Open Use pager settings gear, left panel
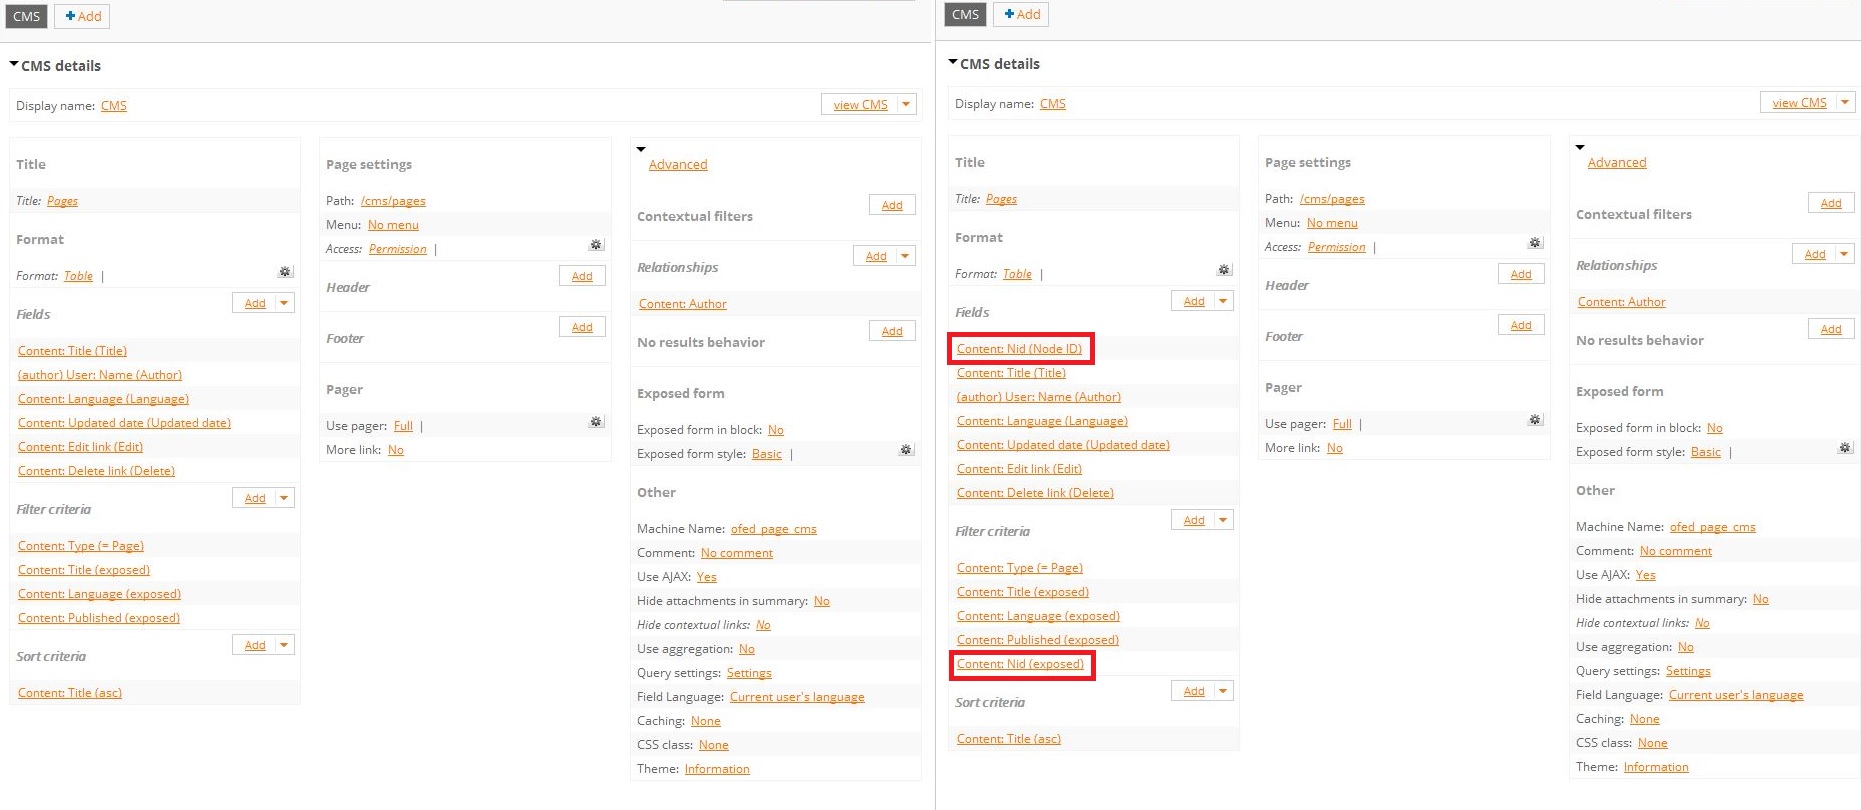Image resolution: width=1861 pixels, height=810 pixels. (596, 422)
